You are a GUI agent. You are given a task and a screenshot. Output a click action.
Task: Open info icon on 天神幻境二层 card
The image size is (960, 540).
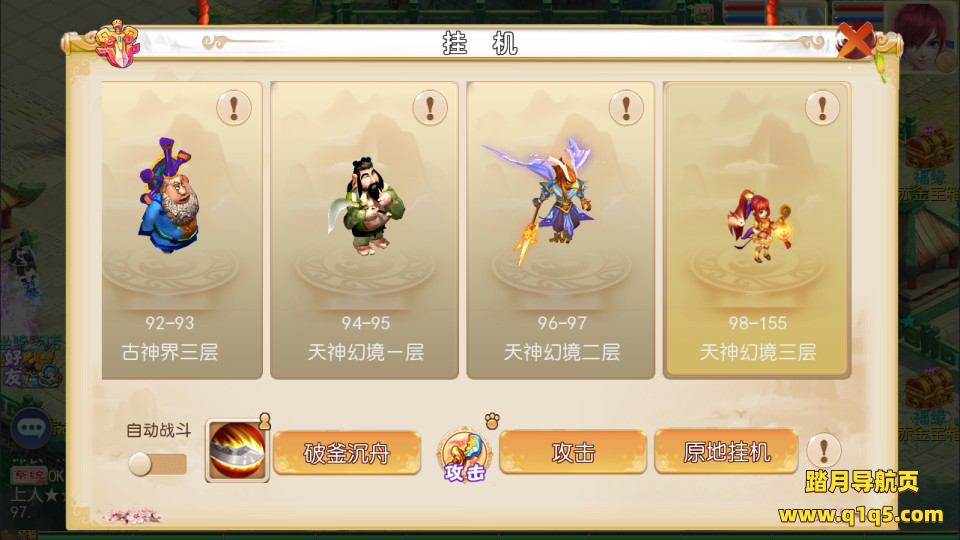click(x=626, y=108)
